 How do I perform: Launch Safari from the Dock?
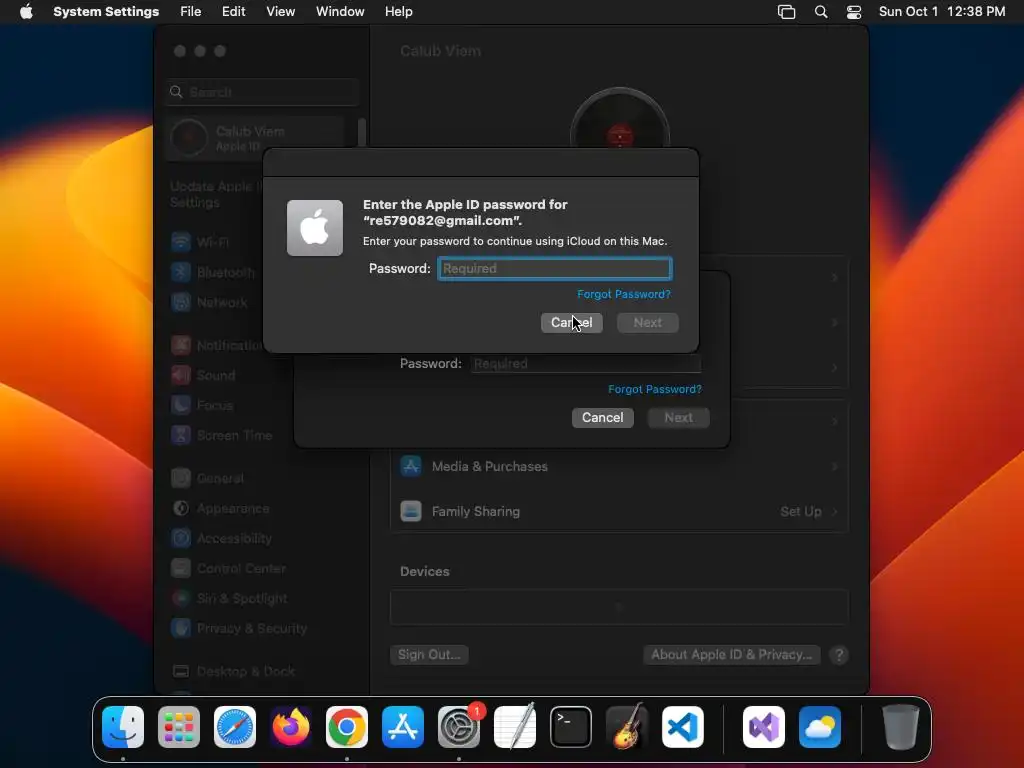[235, 727]
